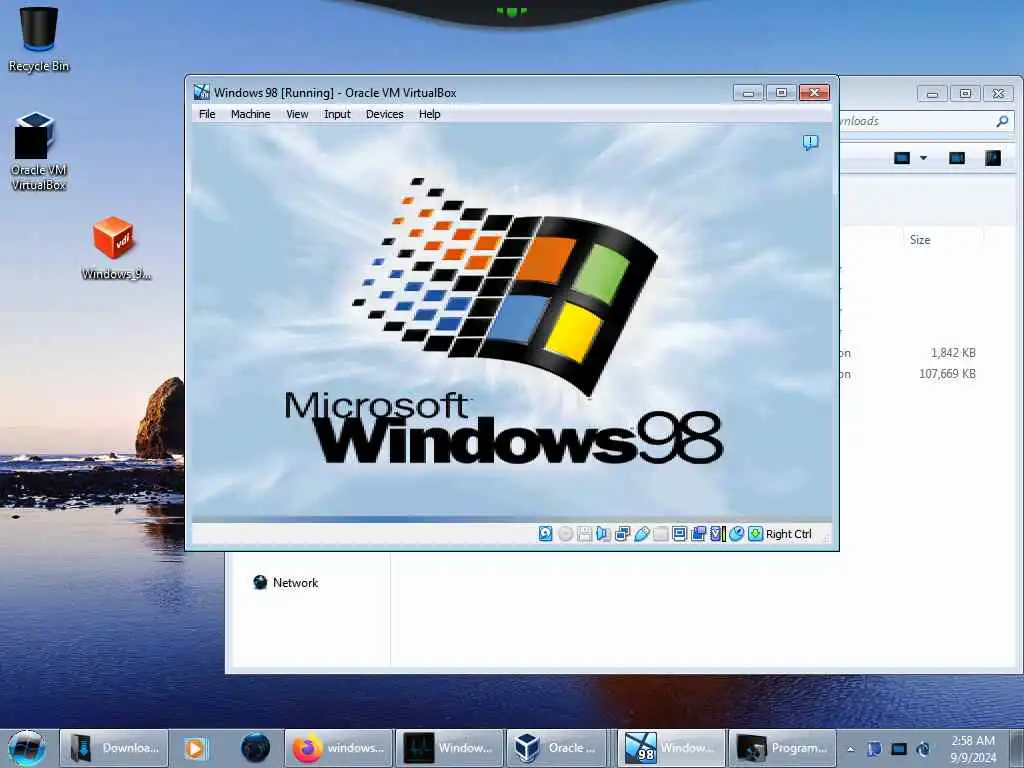Open the media player taskbar icon

195,748
